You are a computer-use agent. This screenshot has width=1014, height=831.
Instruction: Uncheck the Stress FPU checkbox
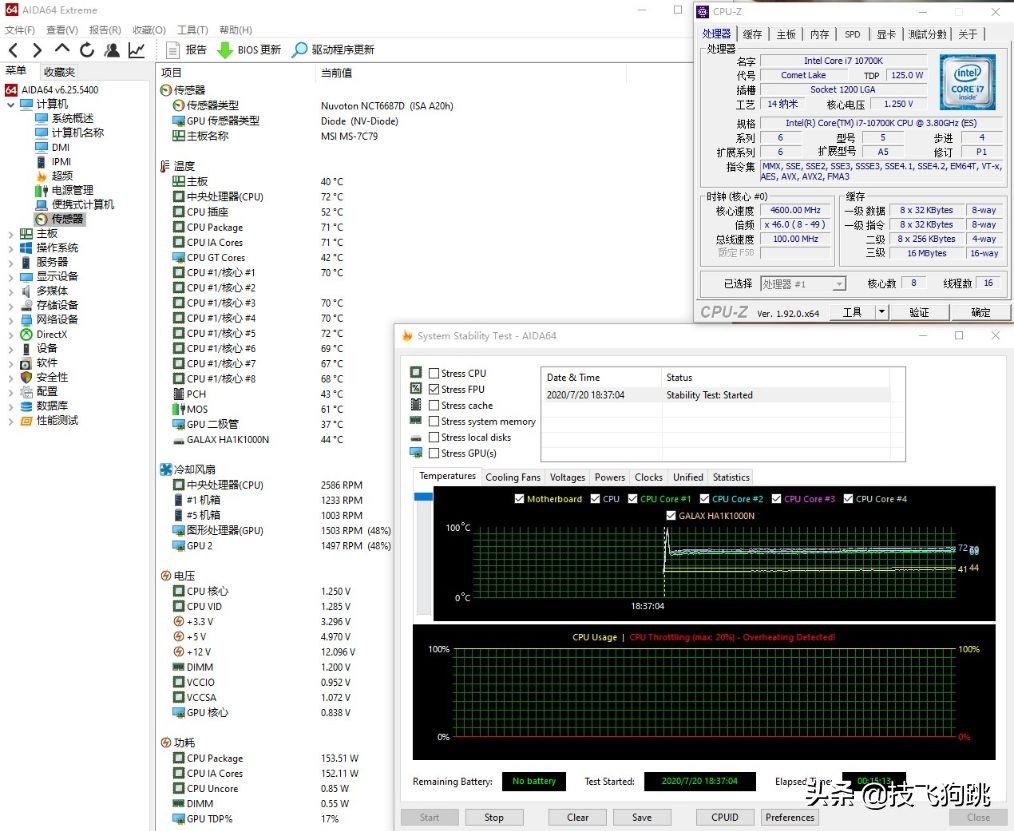(433, 389)
